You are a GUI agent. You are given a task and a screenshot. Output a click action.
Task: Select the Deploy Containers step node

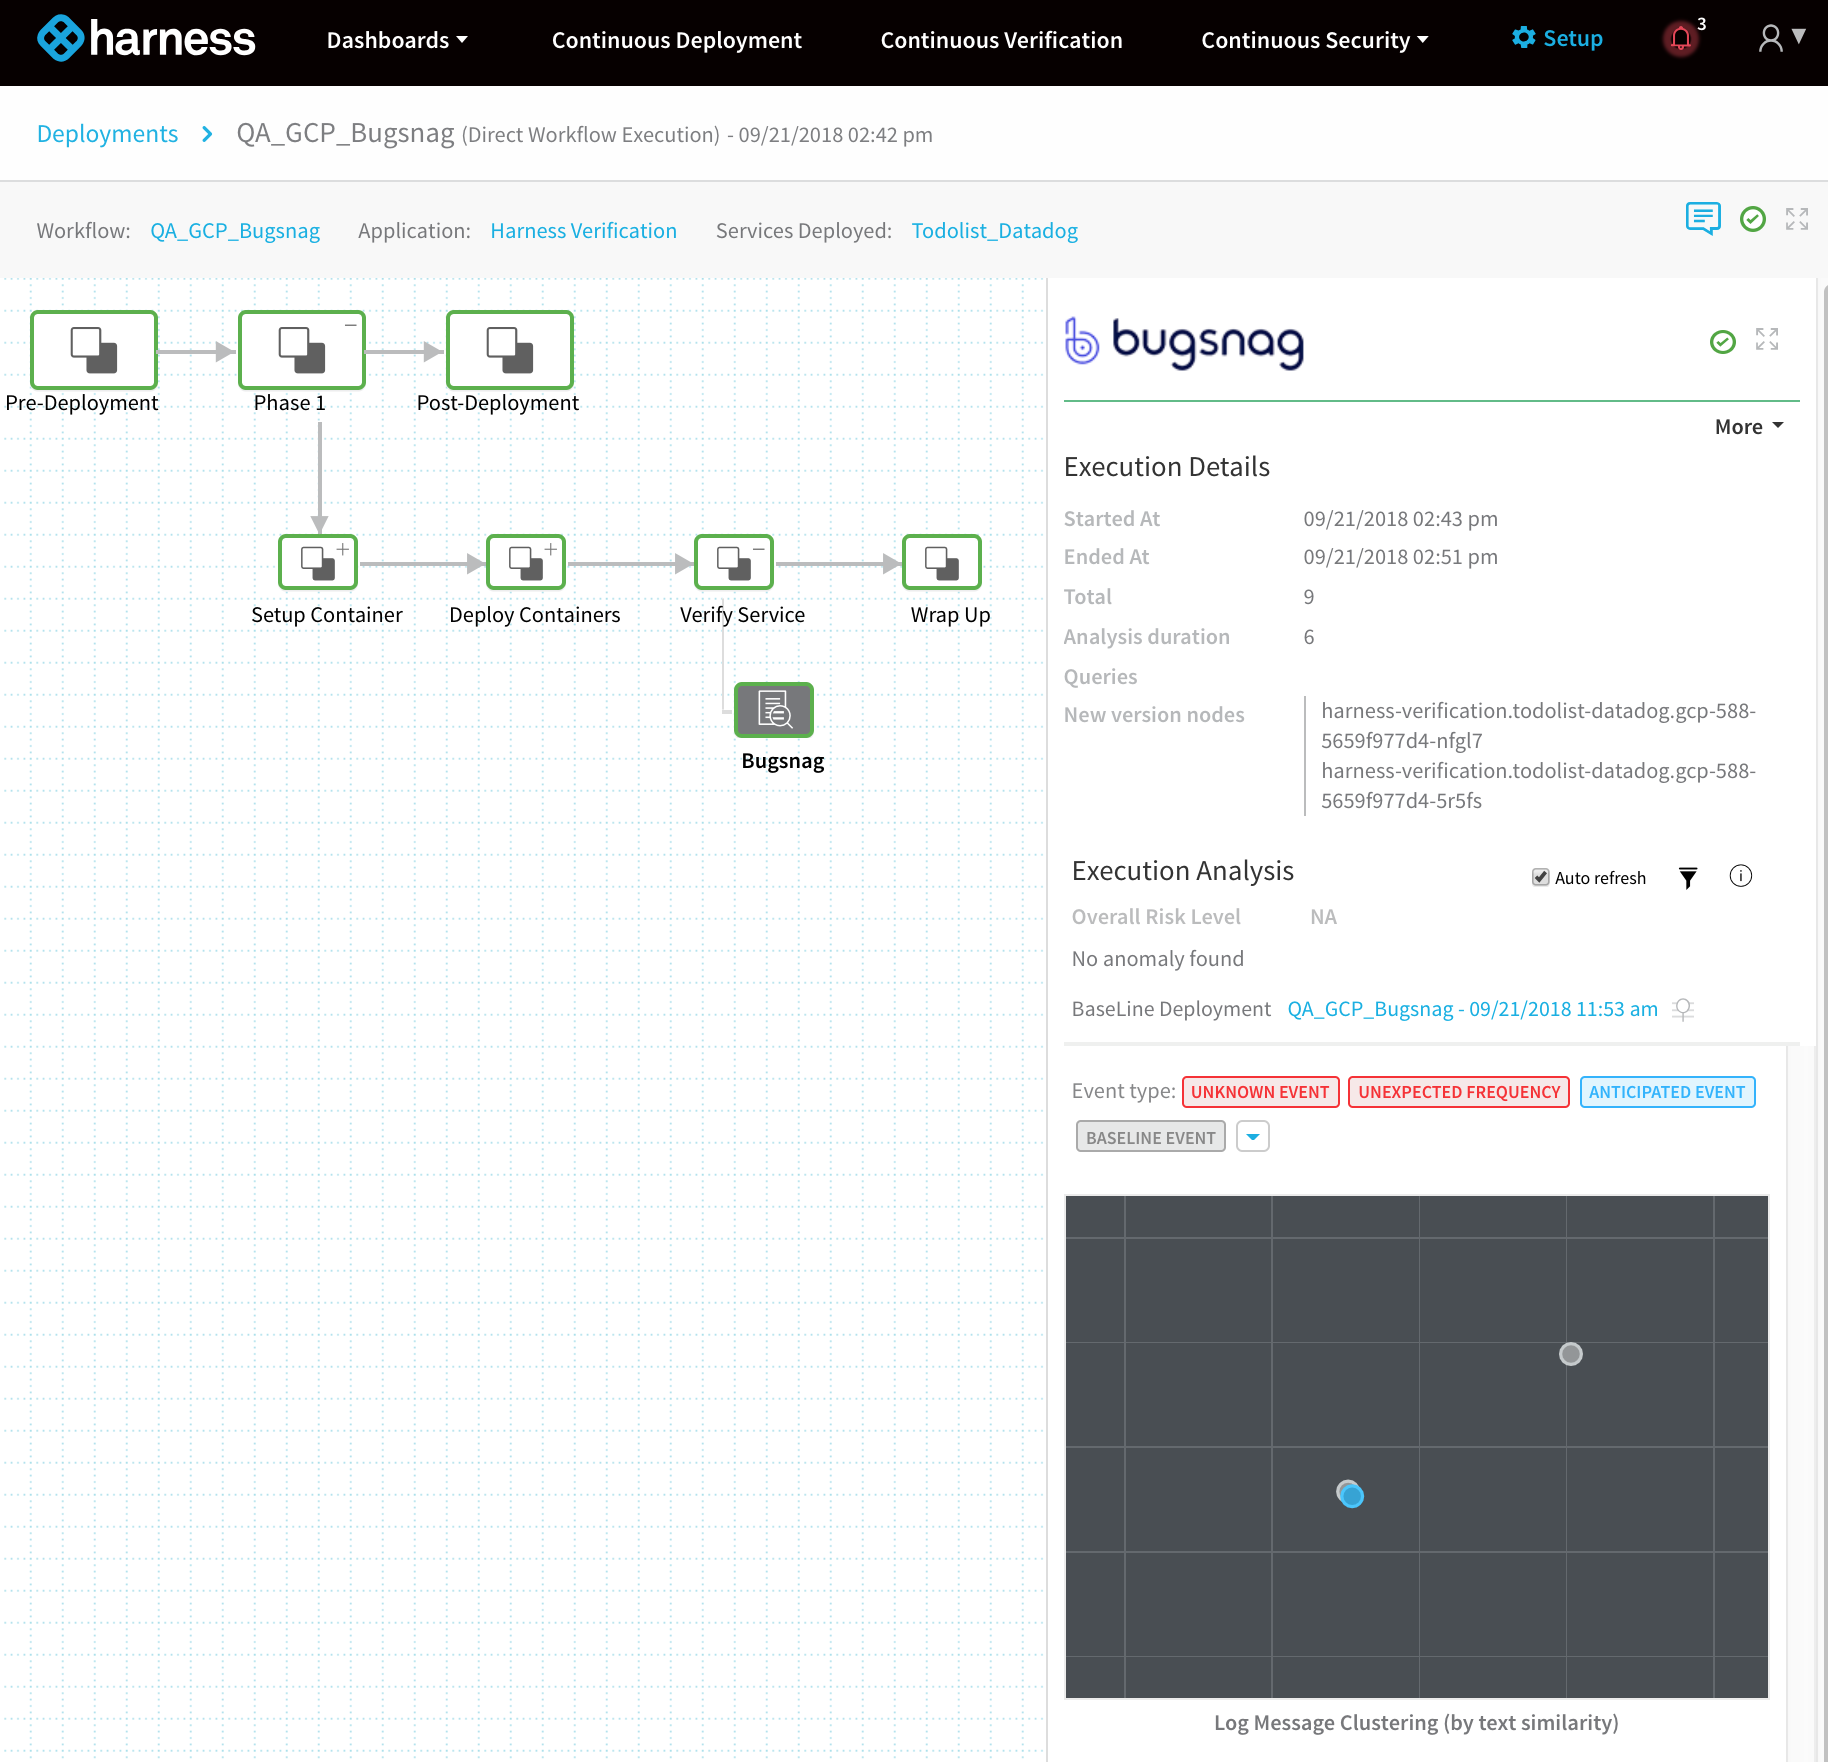coord(526,562)
